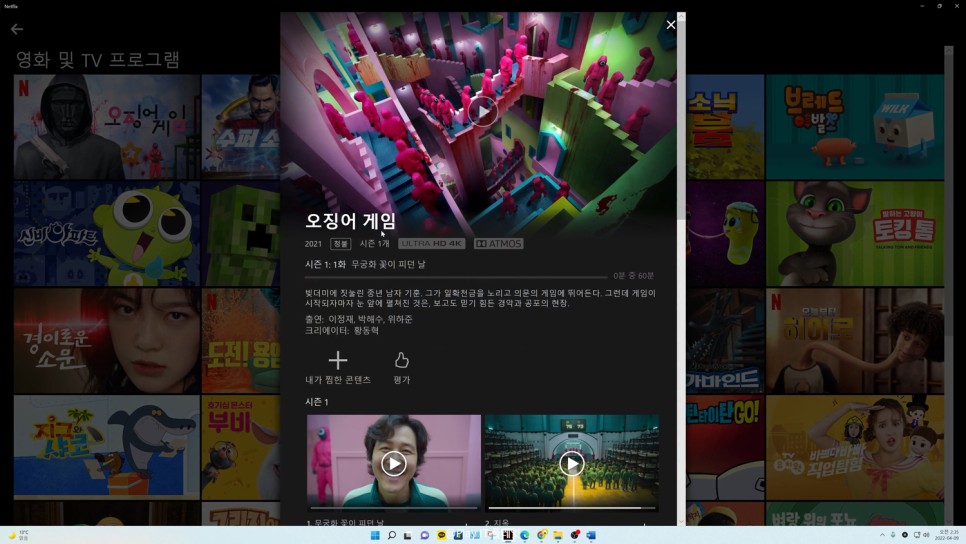Open the 도전! 용 orange poster thumbnail
Viewport: 966px width, 544px height.
[241, 341]
